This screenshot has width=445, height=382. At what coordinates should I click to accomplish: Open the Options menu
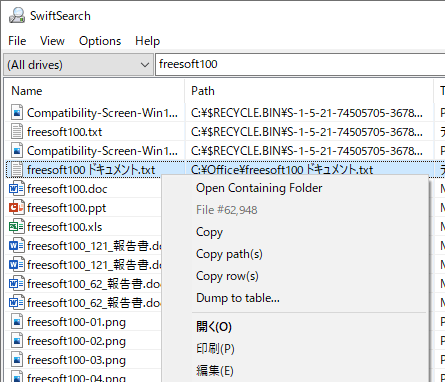pyautogui.click(x=100, y=41)
